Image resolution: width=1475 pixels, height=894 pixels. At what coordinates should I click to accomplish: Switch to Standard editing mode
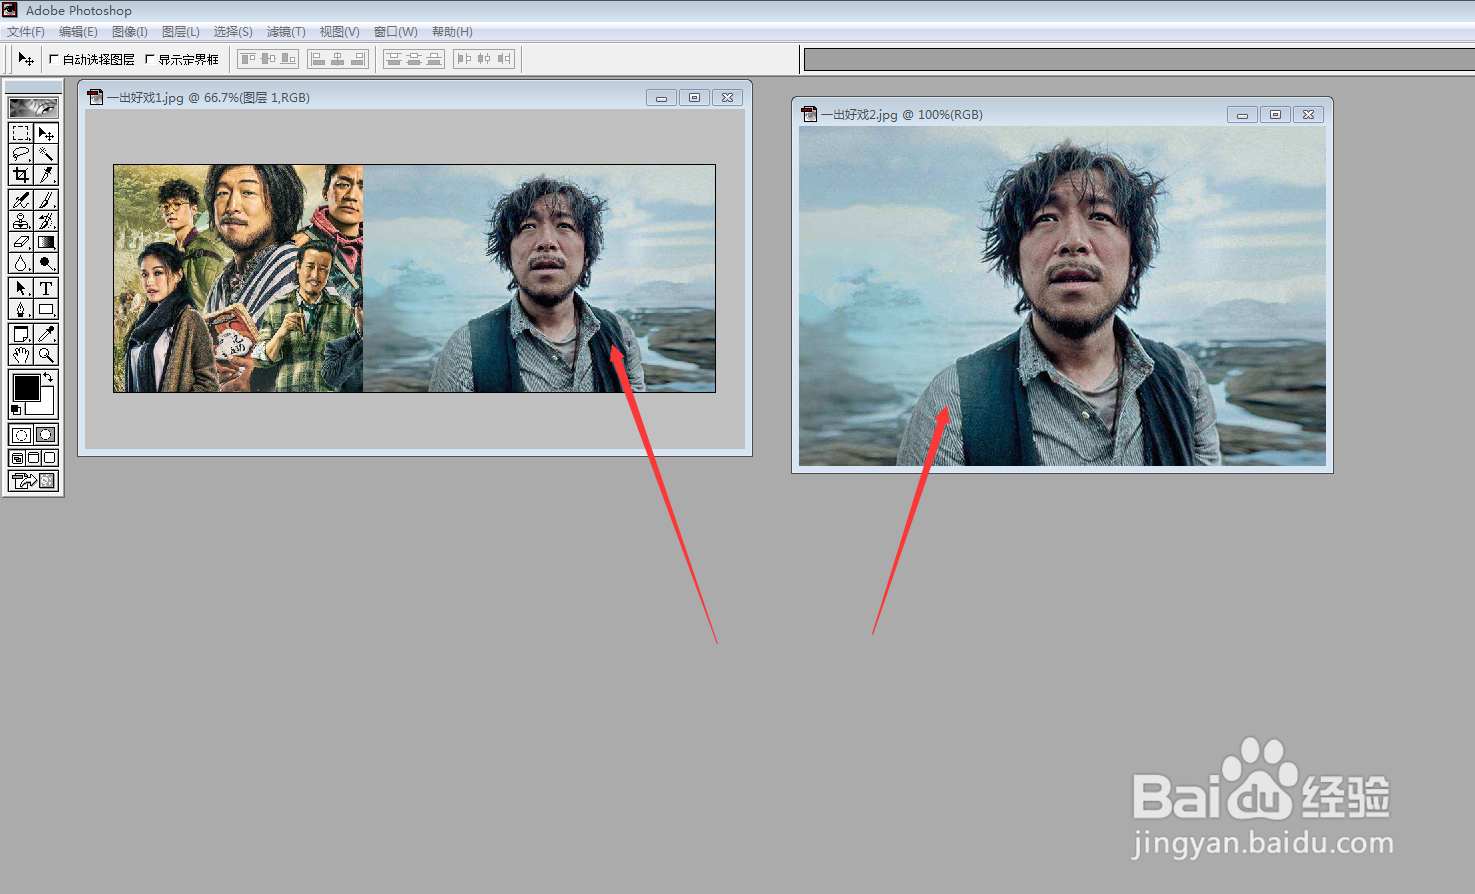point(21,435)
